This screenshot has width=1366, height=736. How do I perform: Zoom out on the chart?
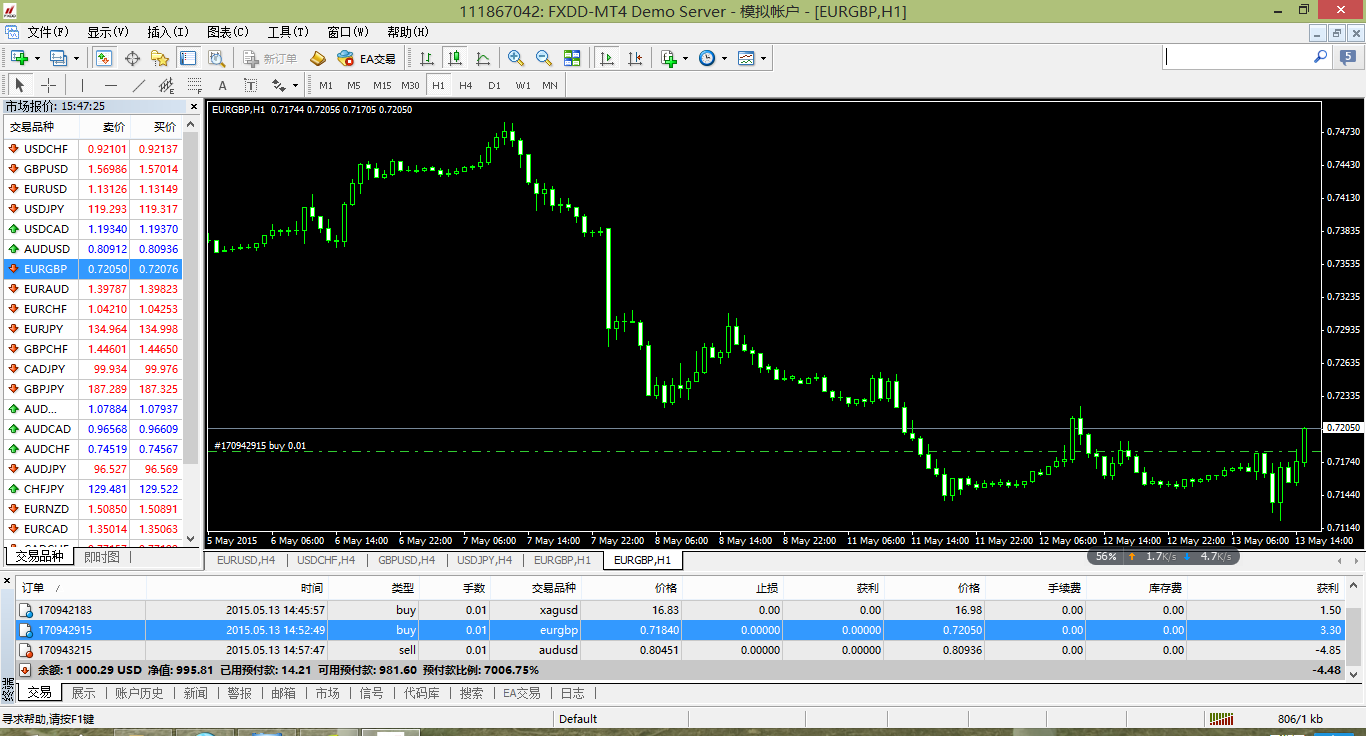pos(544,58)
